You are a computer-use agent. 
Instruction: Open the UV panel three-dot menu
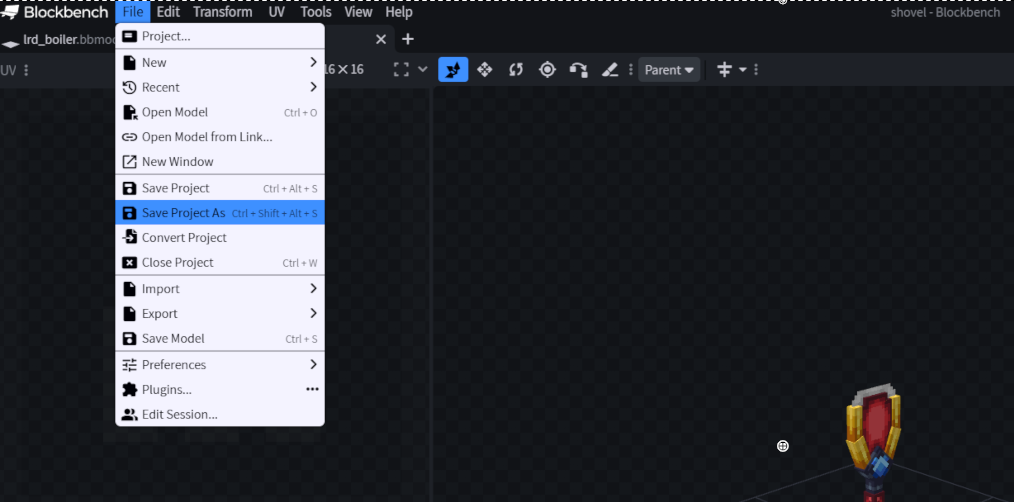pos(26,70)
